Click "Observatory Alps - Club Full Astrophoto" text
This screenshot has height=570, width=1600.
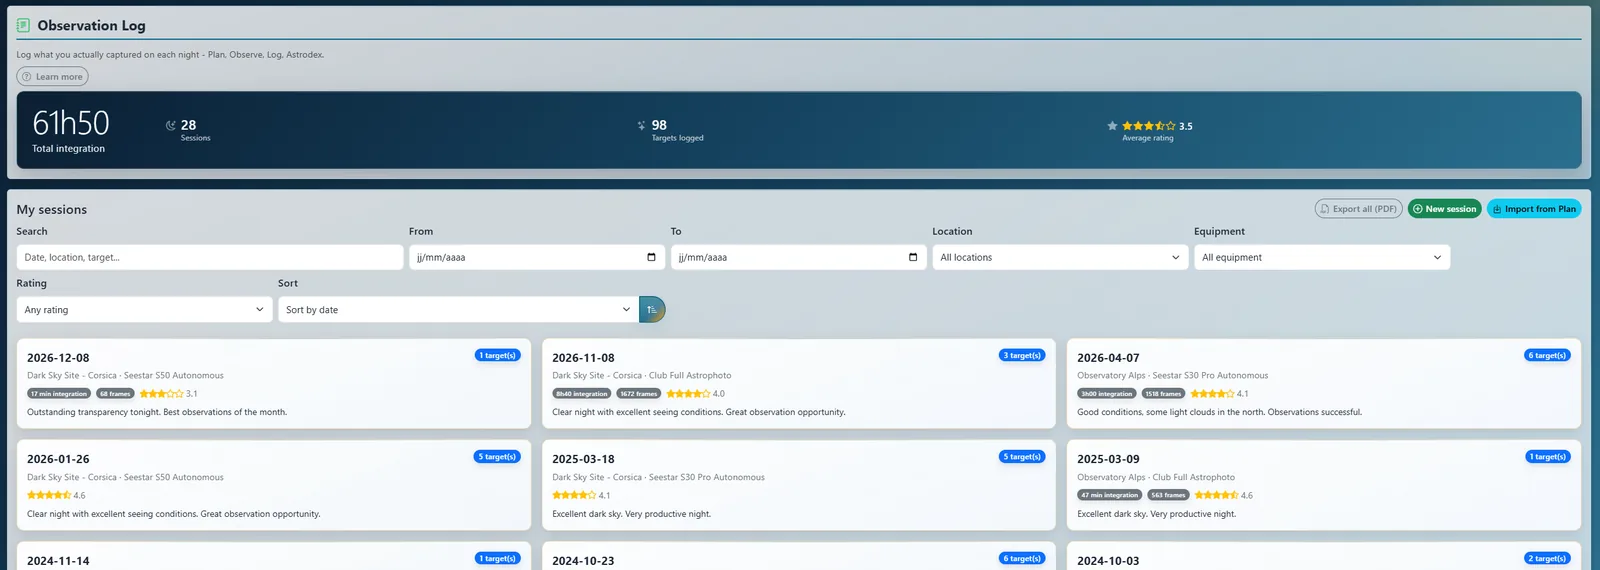tap(1156, 477)
